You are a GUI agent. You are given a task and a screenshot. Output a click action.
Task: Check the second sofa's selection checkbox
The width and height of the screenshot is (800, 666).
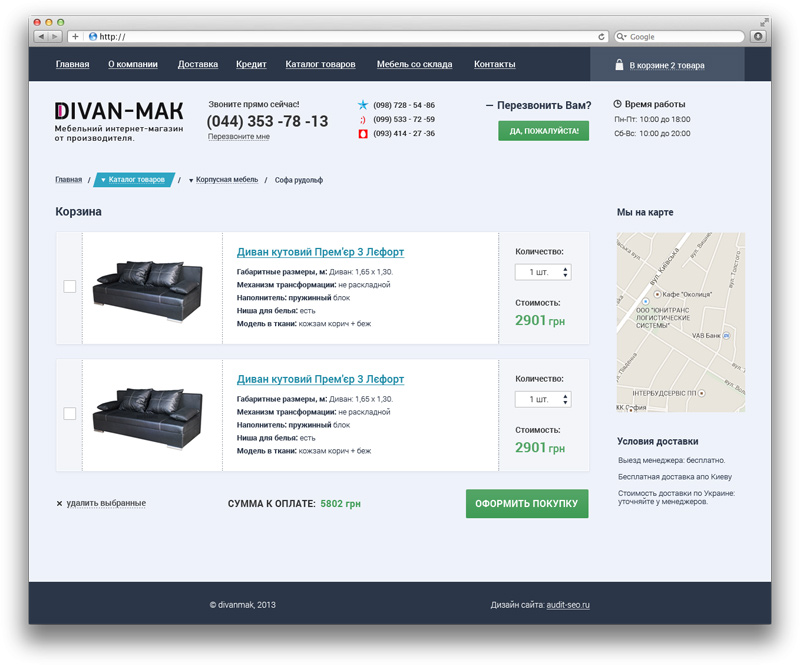(x=69, y=413)
